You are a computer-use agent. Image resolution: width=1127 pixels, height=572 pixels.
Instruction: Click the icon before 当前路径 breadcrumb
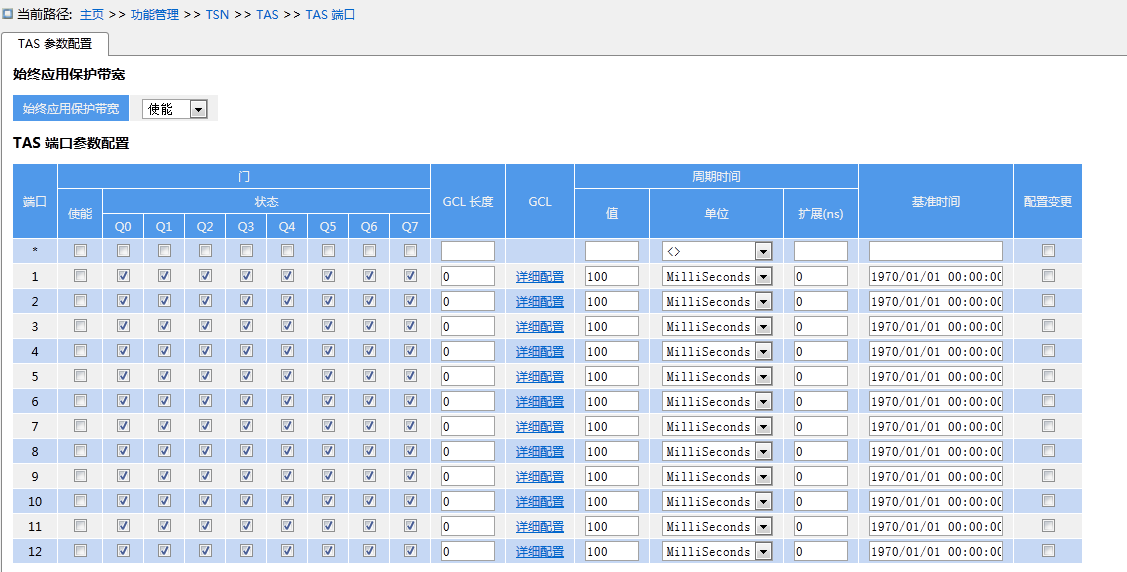pos(8,15)
